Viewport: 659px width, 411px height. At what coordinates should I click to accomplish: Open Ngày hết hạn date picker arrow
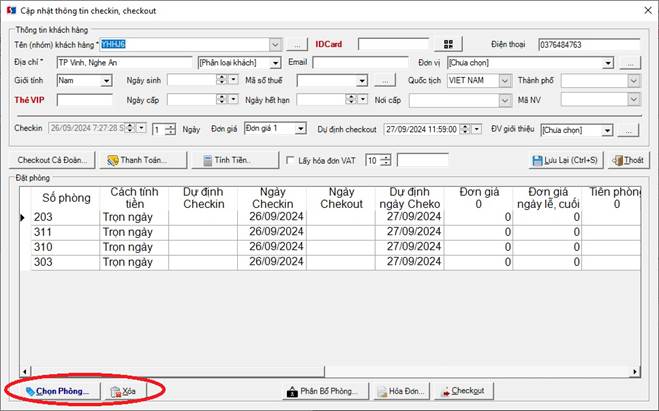tap(363, 99)
